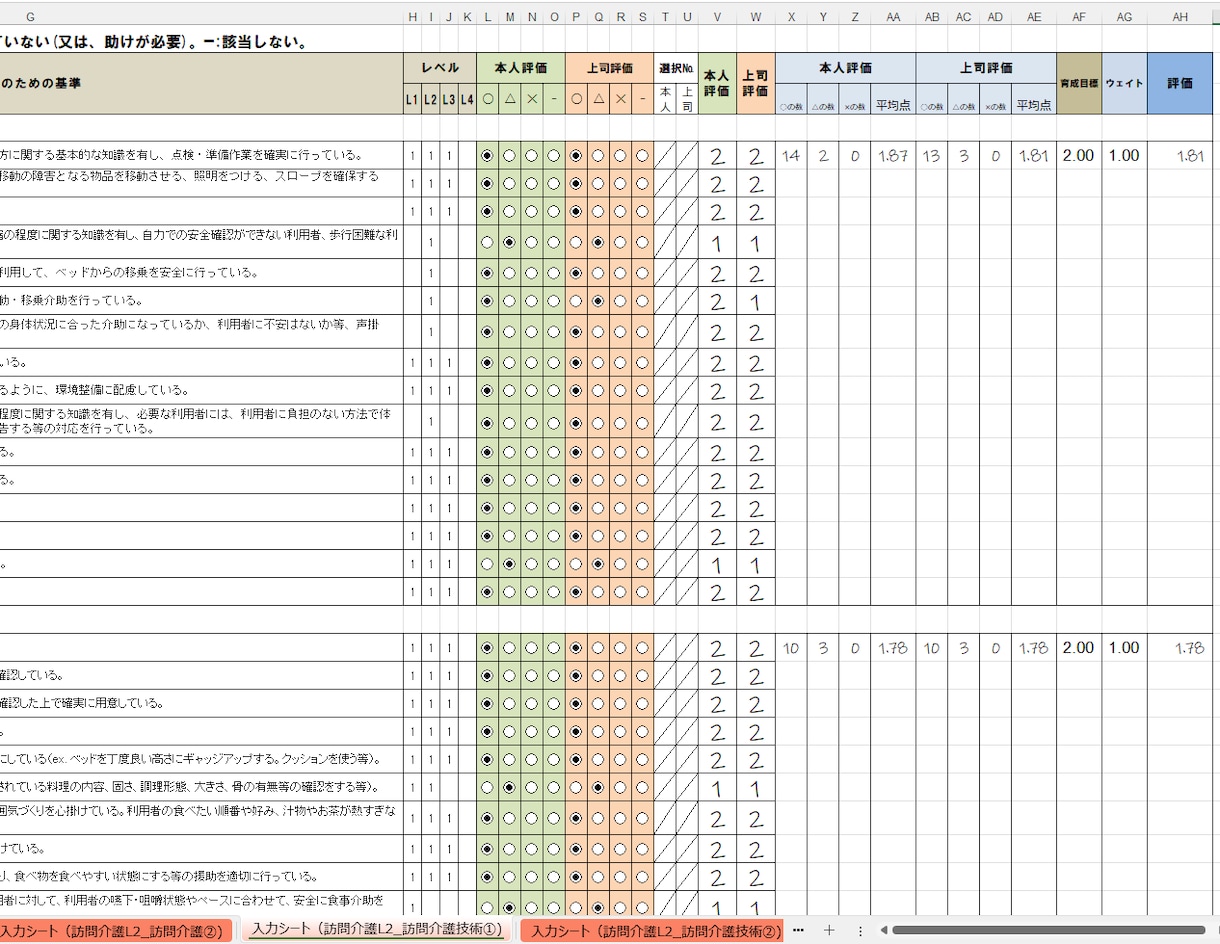Pick 上司評価 △ for the ベッドからの移乗 row
Image resolution: width=1220 pixels, height=944 pixels.
pyautogui.click(x=598, y=273)
